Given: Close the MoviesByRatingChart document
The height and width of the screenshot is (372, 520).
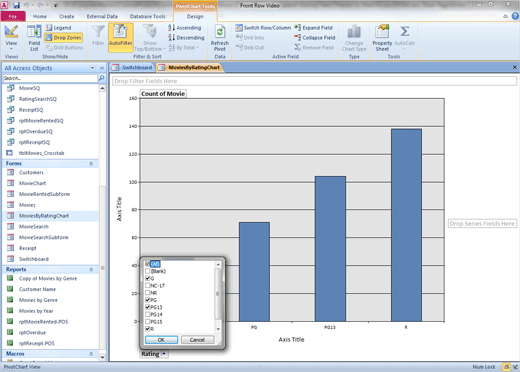Looking at the screenshot, I should [515, 67].
